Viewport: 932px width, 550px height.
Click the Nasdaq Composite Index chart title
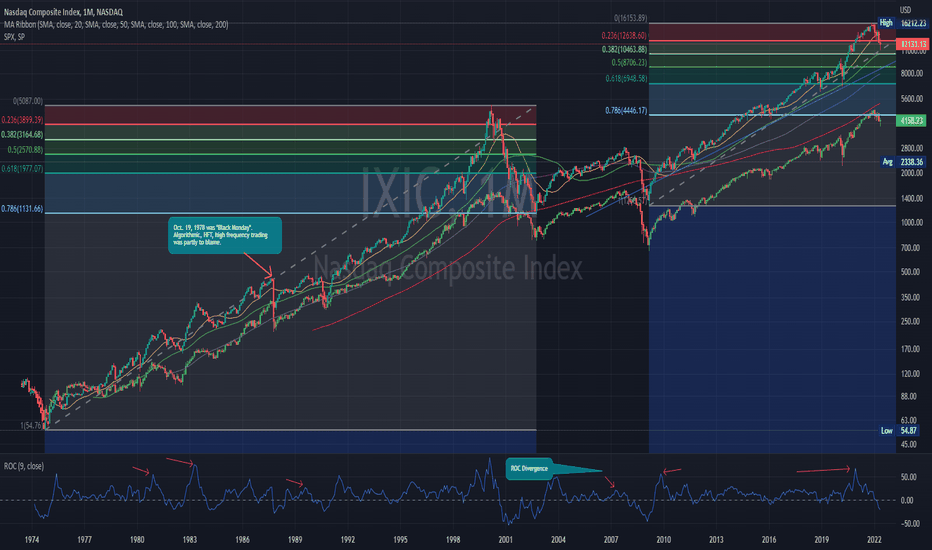63,12
